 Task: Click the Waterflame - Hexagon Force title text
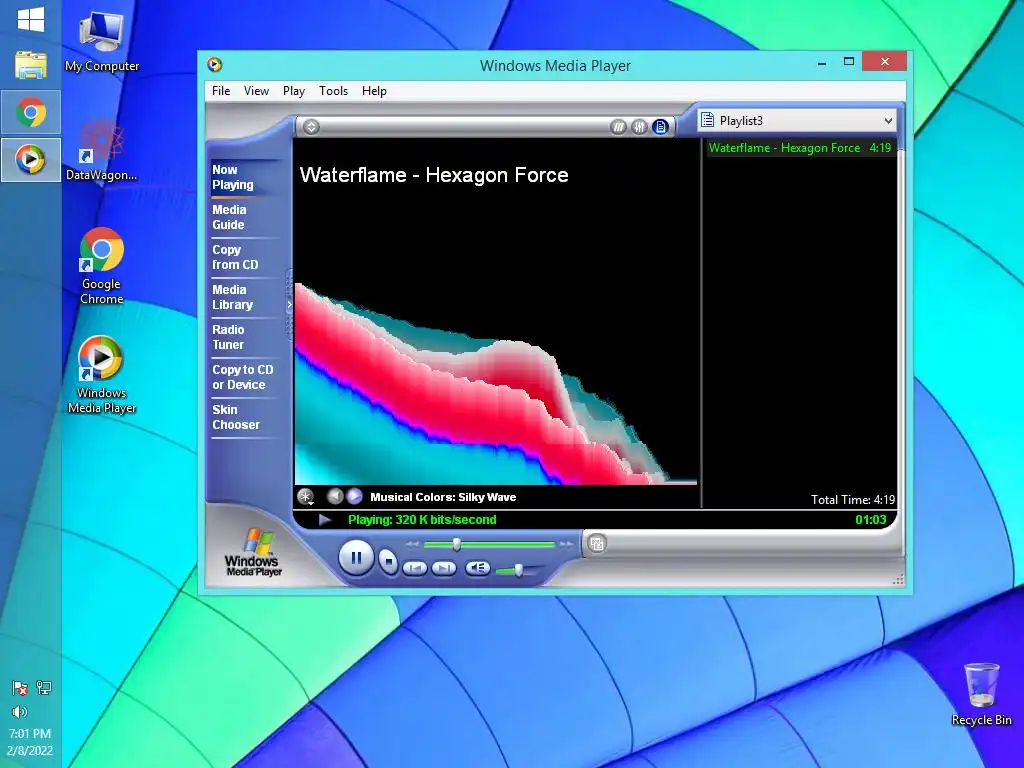434,175
